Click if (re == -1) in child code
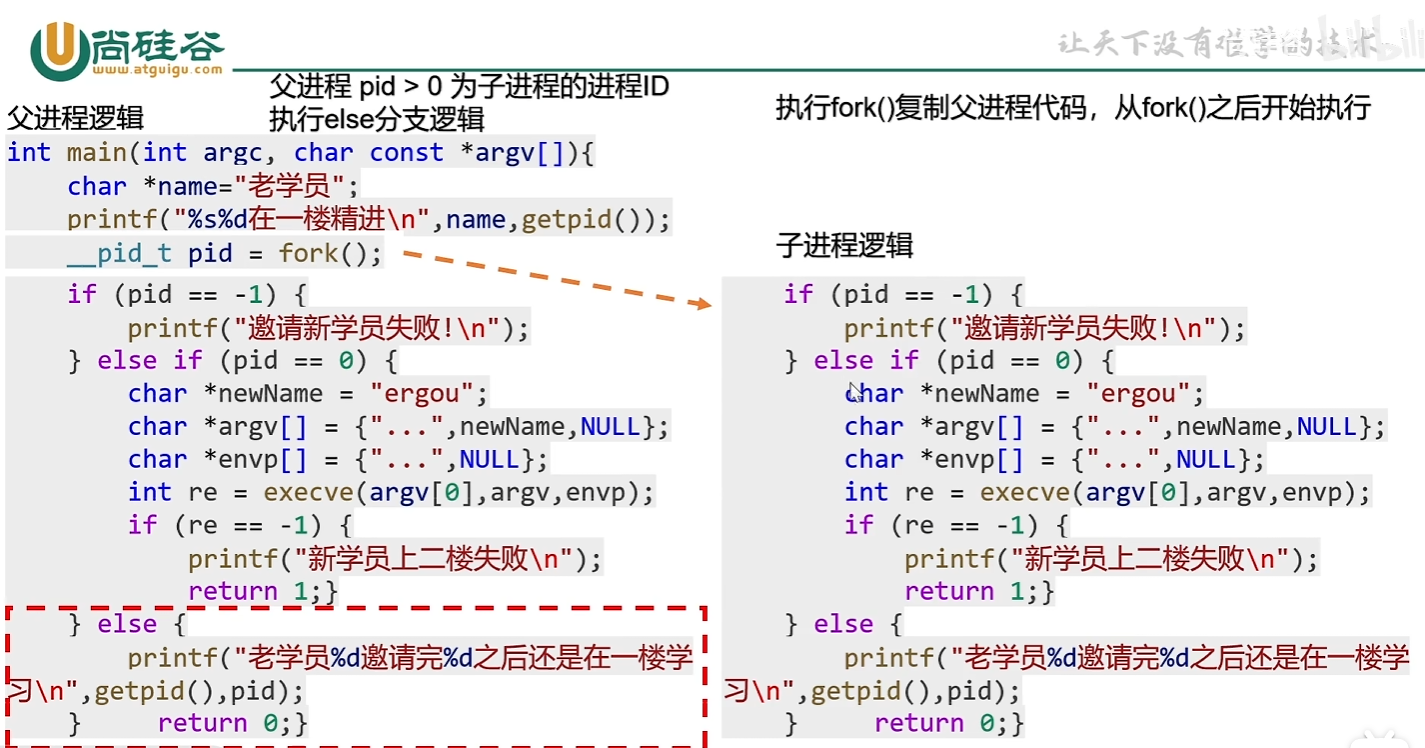The height and width of the screenshot is (748, 1425). pos(957,525)
